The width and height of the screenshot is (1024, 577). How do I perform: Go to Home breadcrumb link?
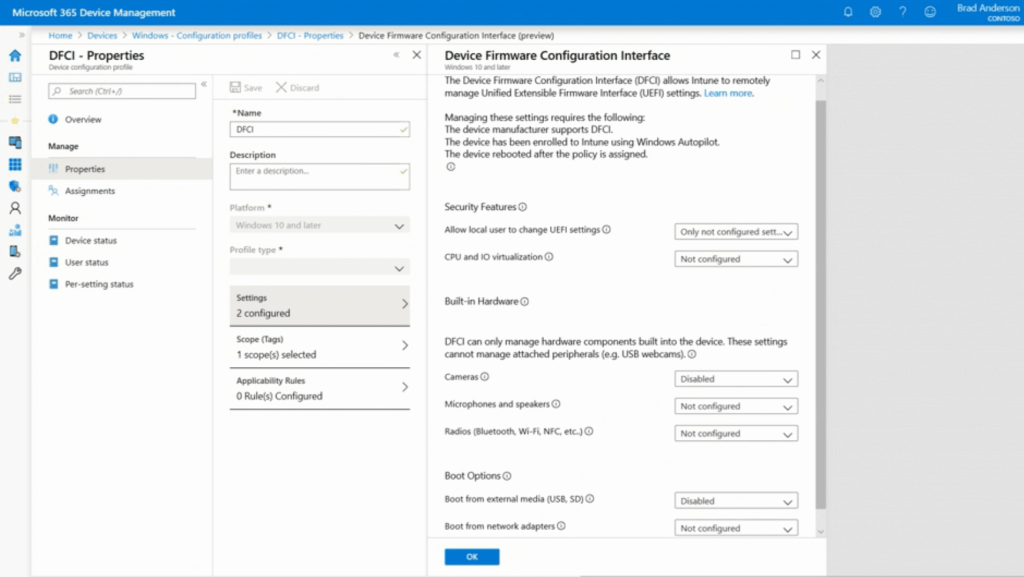tap(60, 35)
